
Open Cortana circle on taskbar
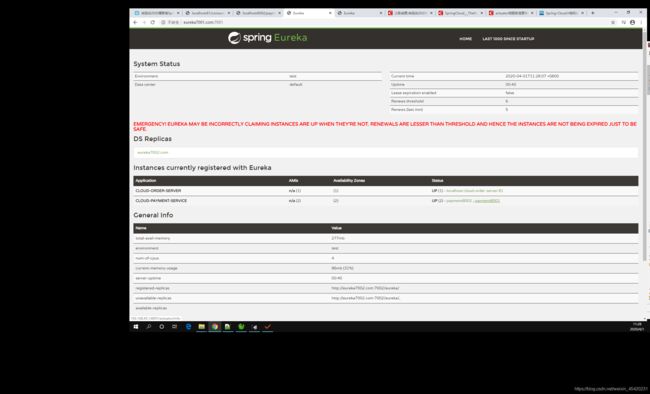162,327
